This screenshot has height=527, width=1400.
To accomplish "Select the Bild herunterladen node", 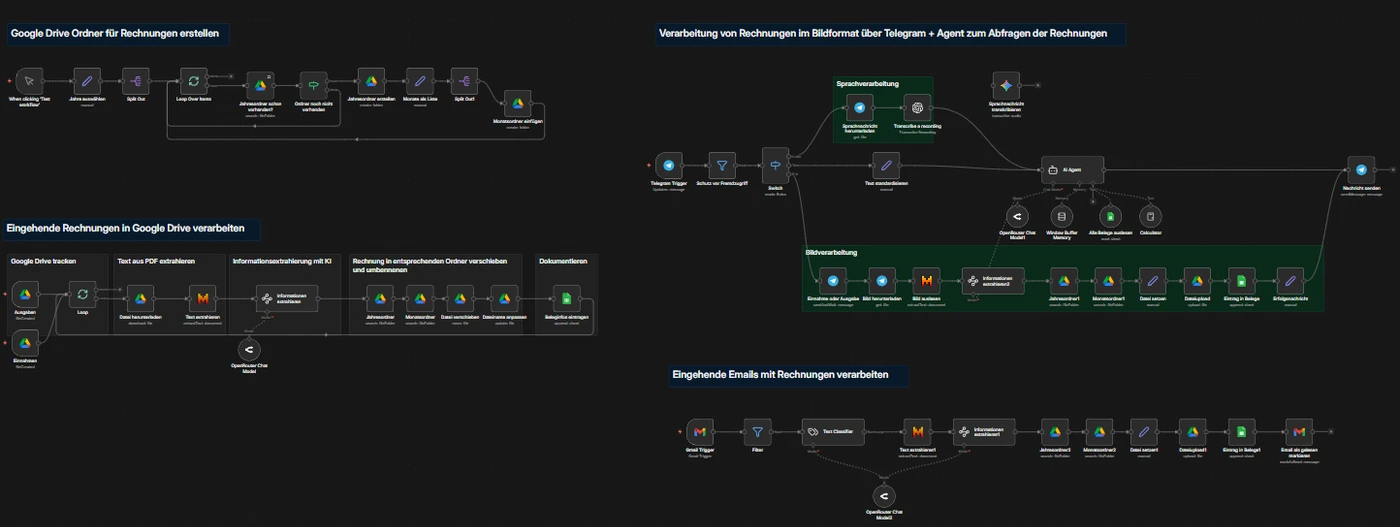I will click(x=881, y=281).
